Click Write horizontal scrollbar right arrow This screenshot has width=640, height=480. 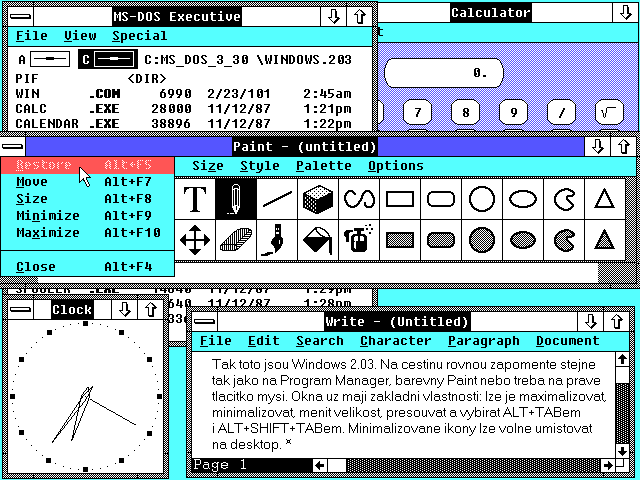click(x=607, y=465)
